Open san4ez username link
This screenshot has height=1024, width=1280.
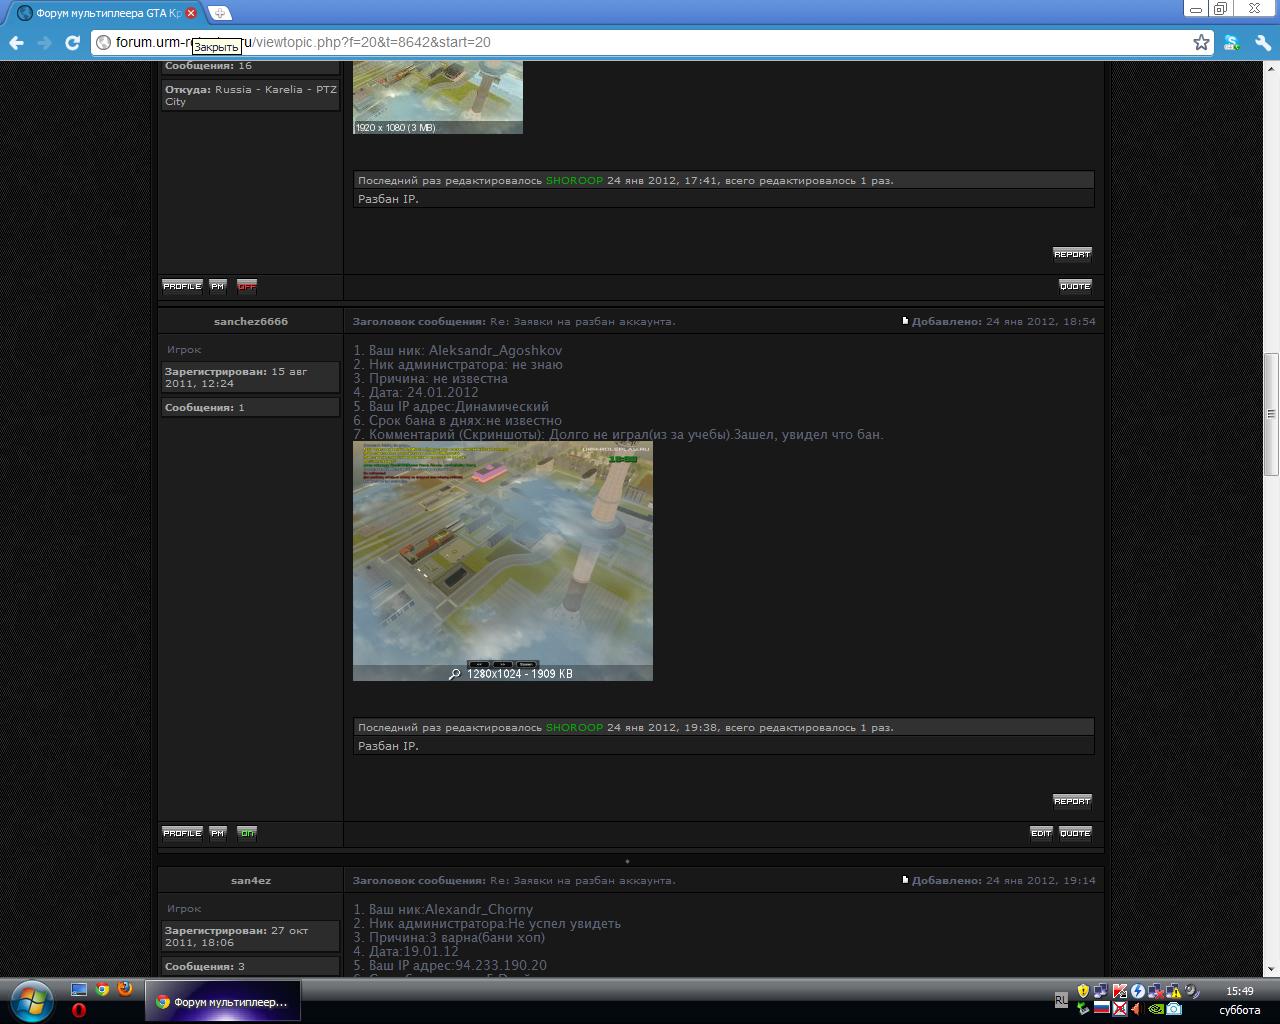[x=251, y=880]
